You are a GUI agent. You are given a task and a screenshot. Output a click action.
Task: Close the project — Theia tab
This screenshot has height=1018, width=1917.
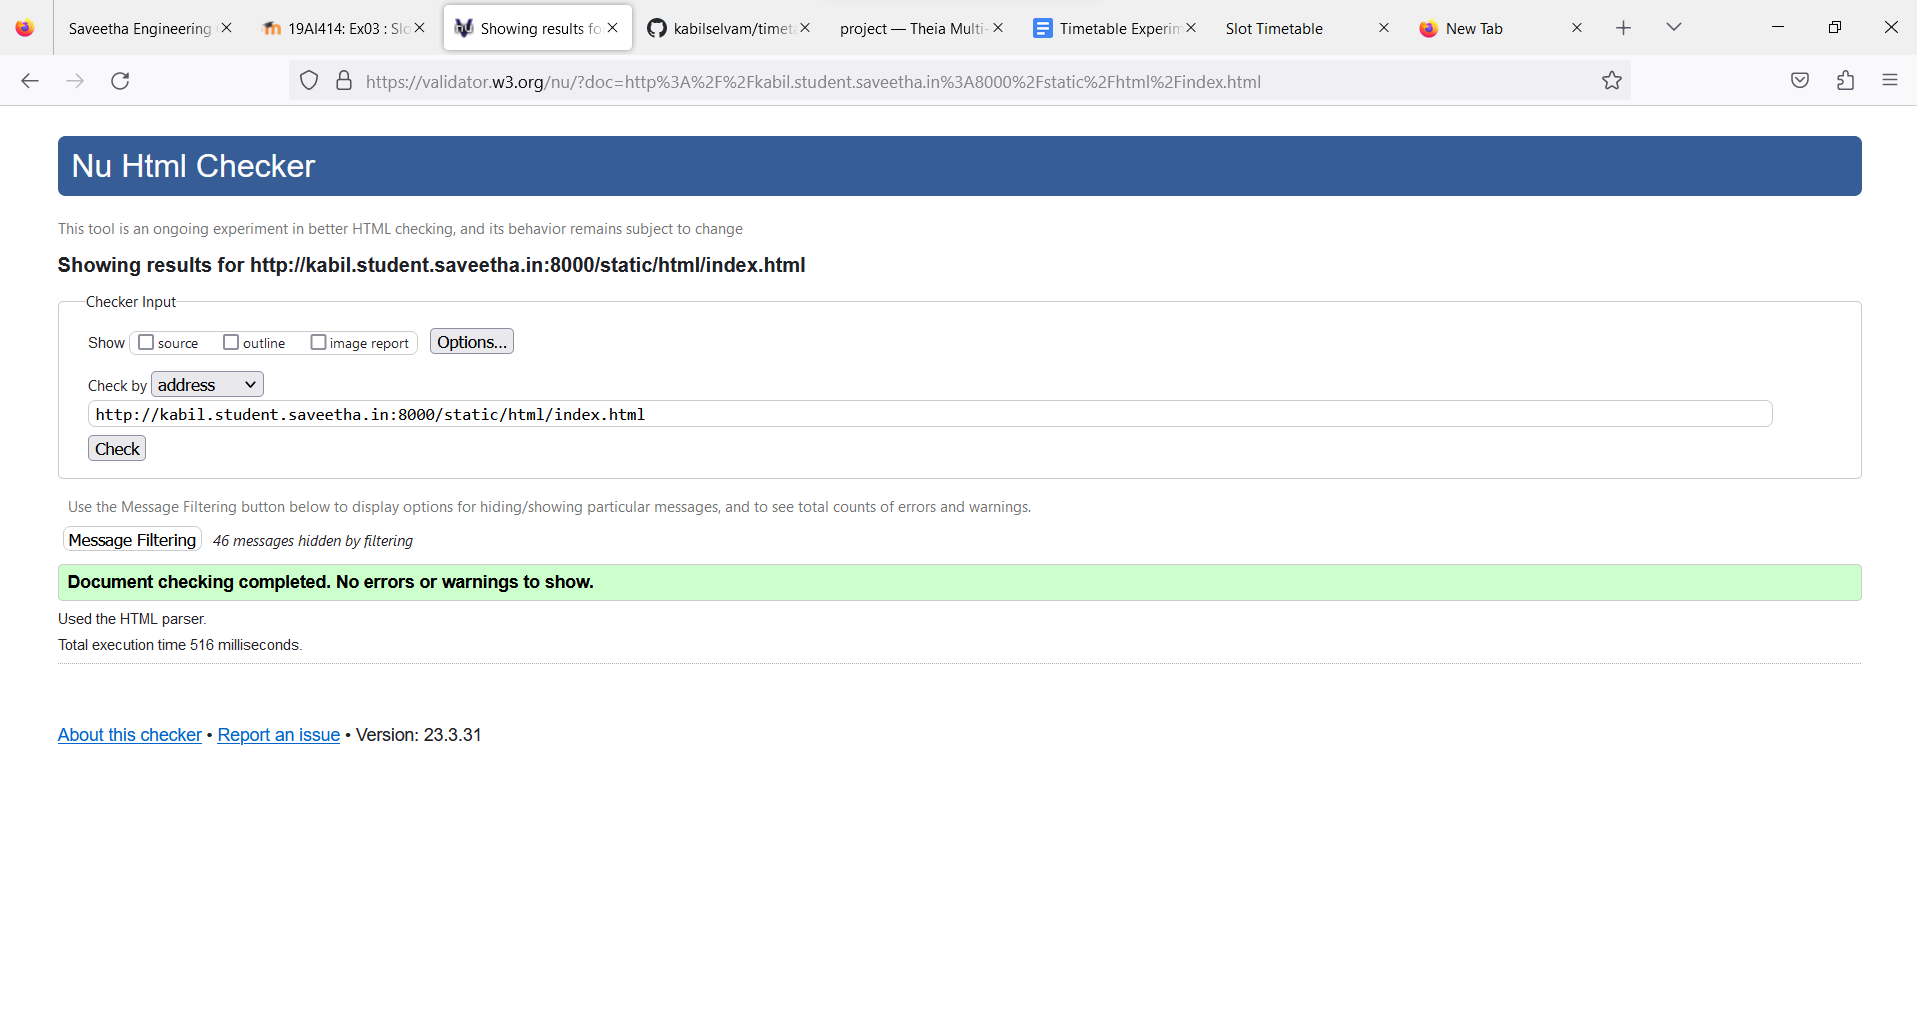pyautogui.click(x=998, y=28)
